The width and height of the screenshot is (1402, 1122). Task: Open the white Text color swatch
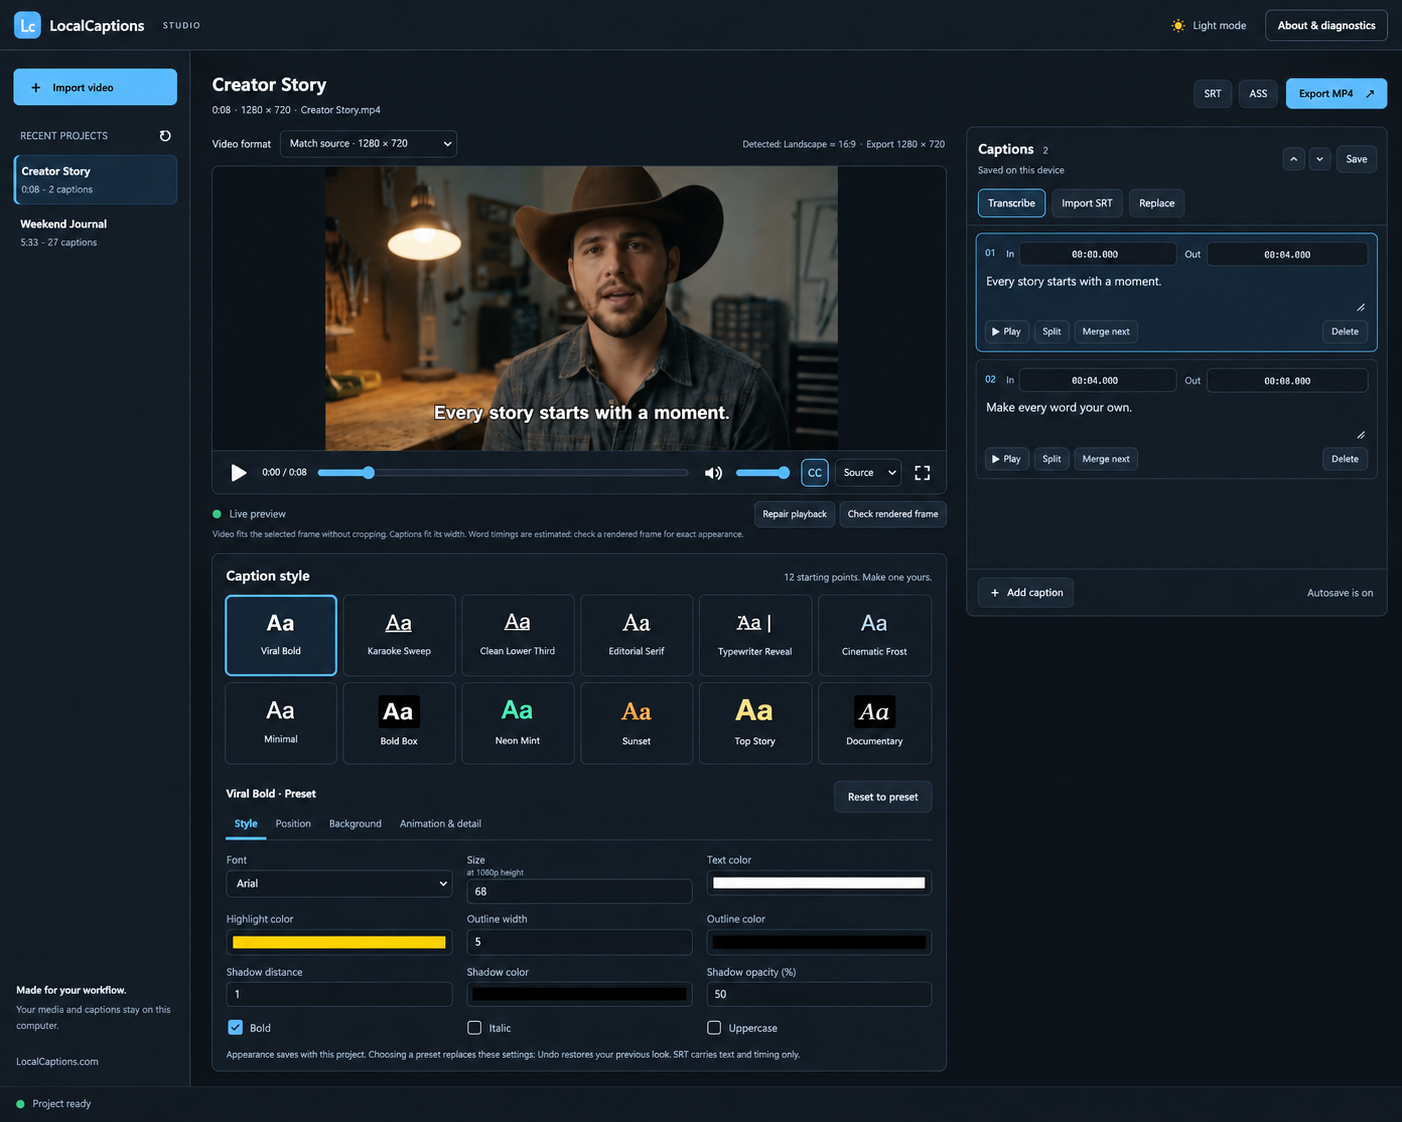click(x=819, y=883)
